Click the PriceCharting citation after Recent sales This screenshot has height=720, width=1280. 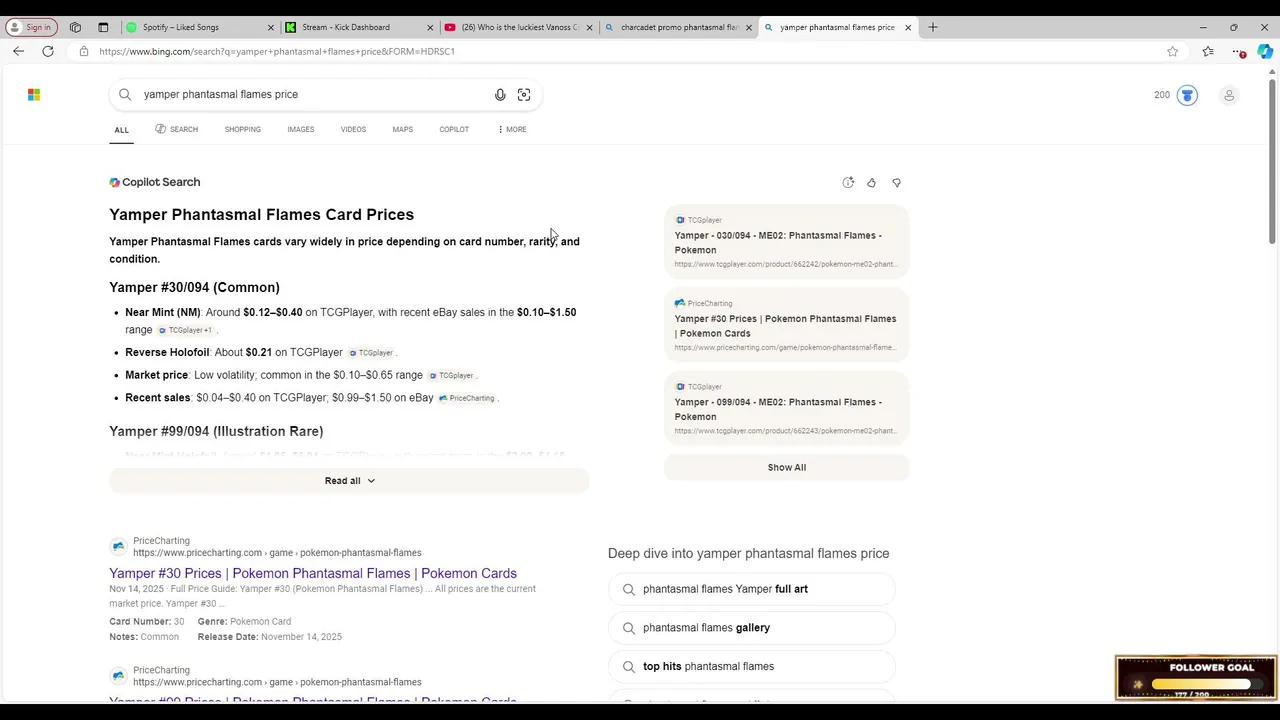[x=468, y=398]
